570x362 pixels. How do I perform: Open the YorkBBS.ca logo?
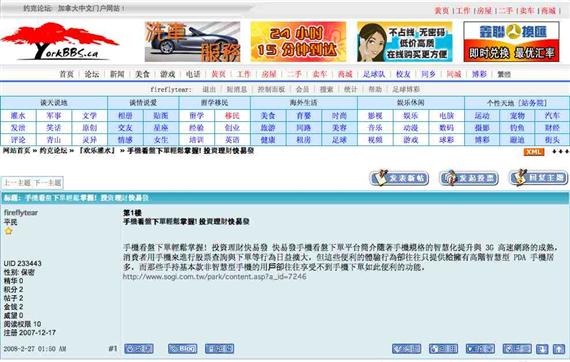pos(59,41)
